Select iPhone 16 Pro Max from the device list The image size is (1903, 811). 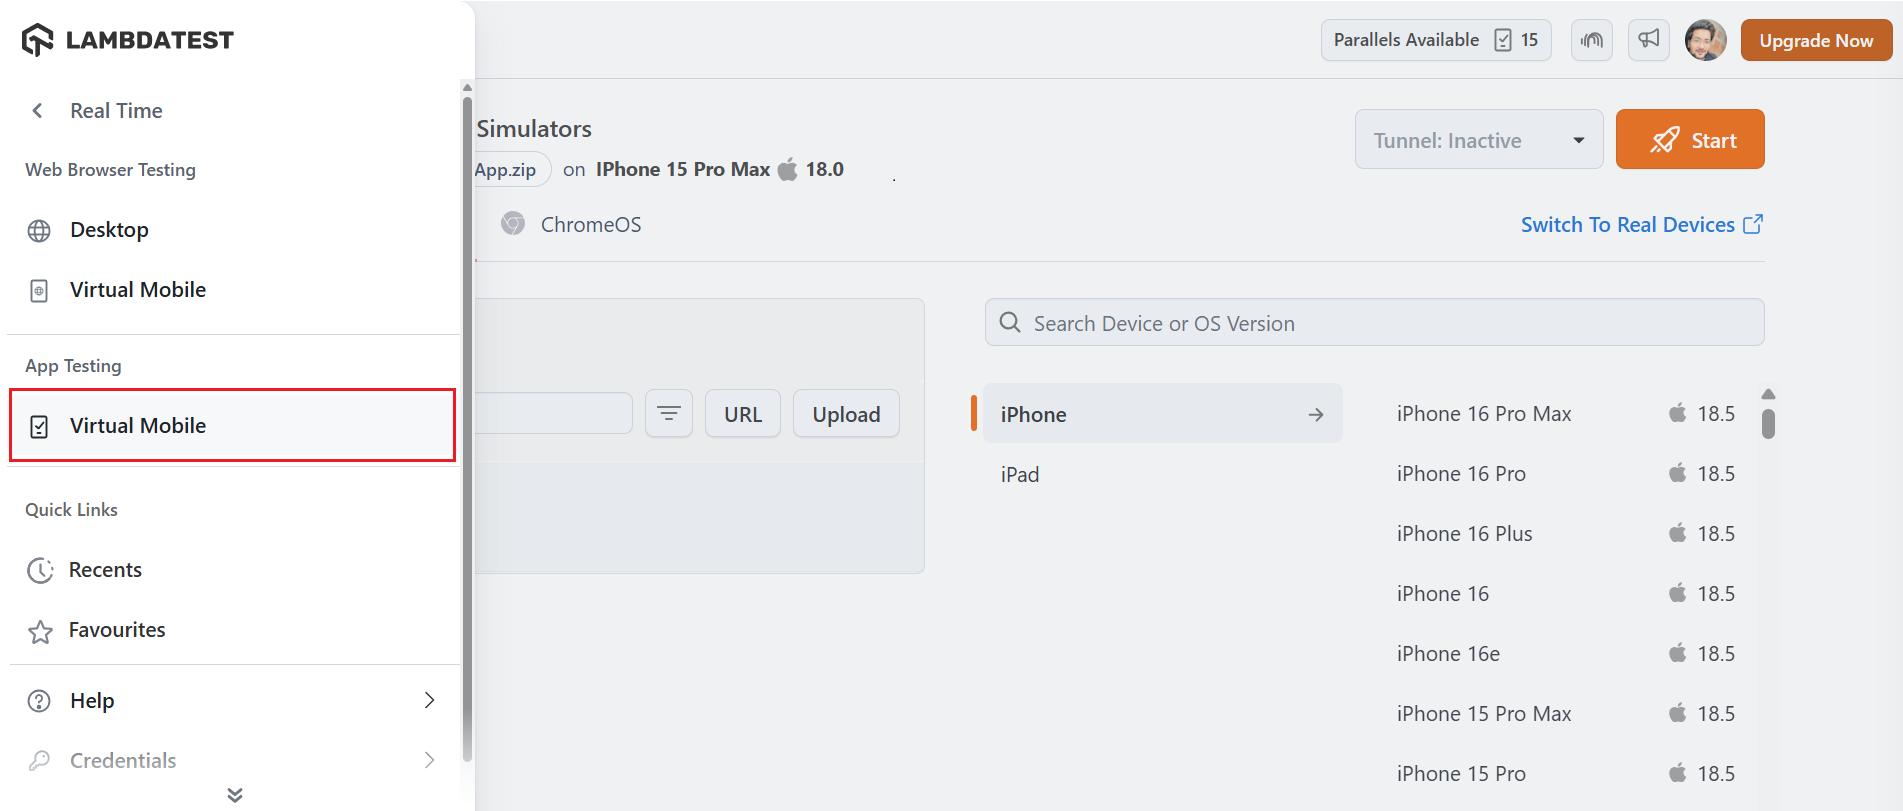tap(1484, 413)
